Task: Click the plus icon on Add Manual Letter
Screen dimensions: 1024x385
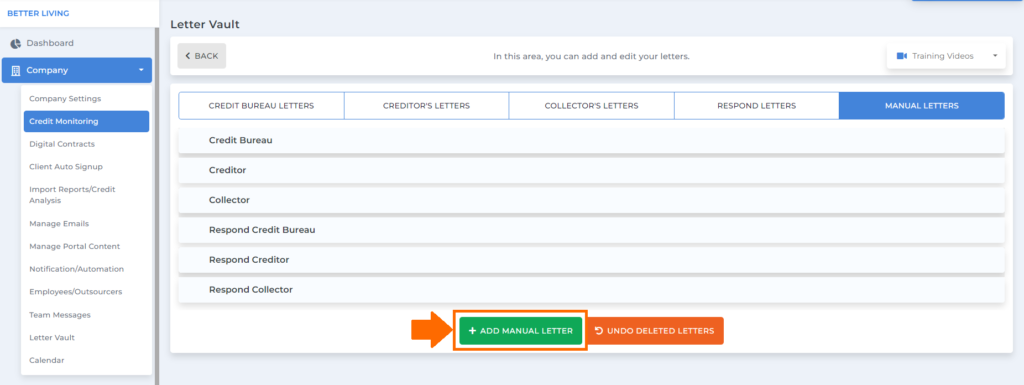Action: coord(472,331)
